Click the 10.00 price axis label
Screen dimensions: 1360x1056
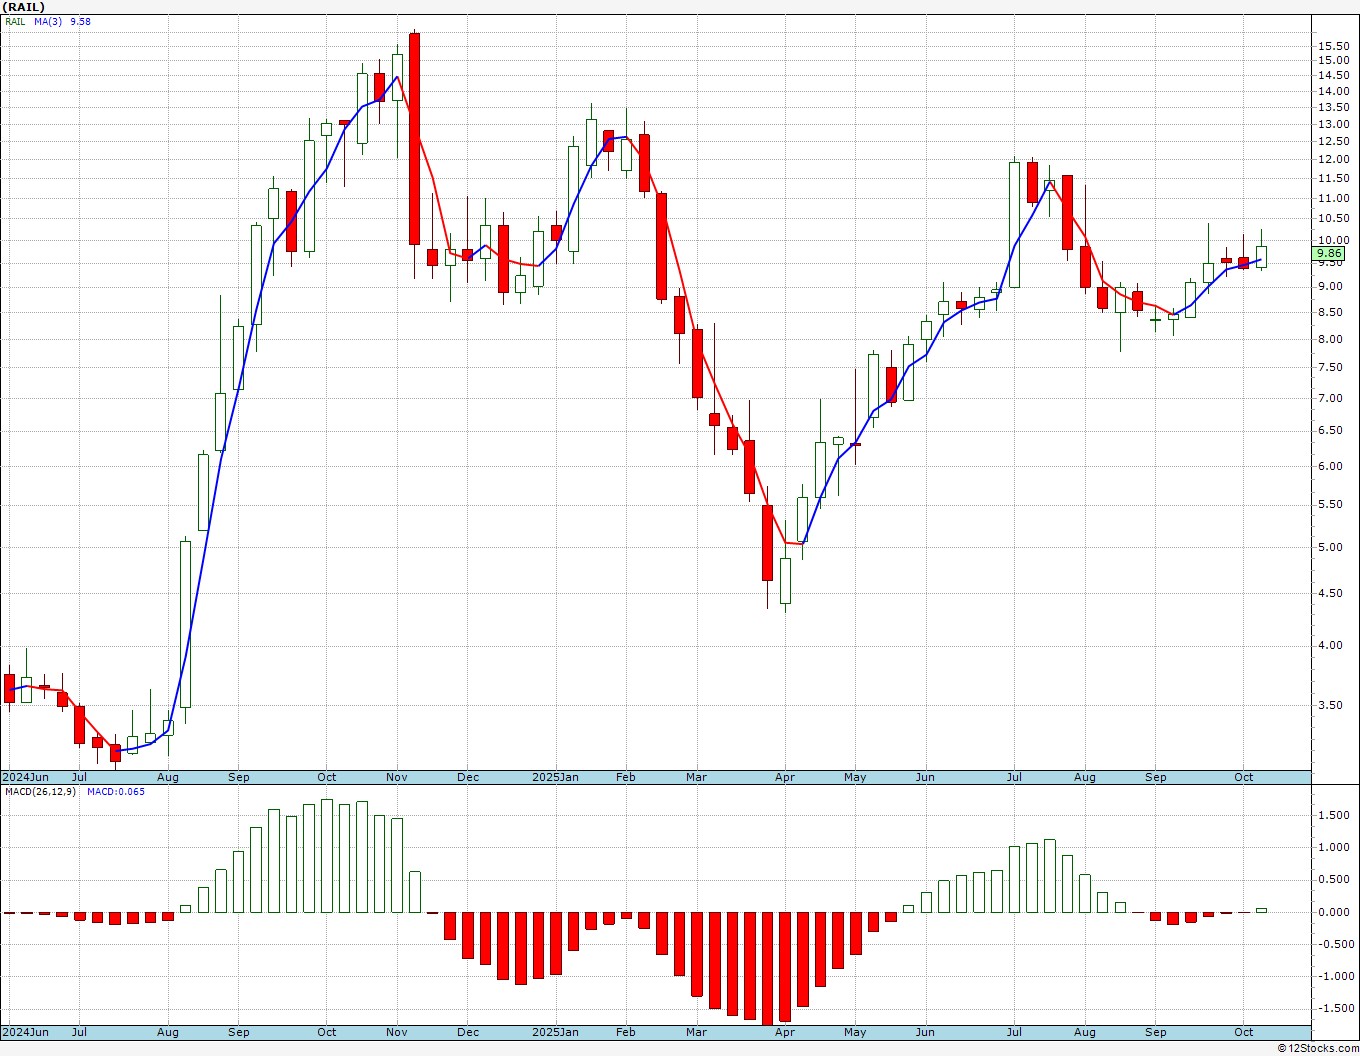coord(1334,240)
